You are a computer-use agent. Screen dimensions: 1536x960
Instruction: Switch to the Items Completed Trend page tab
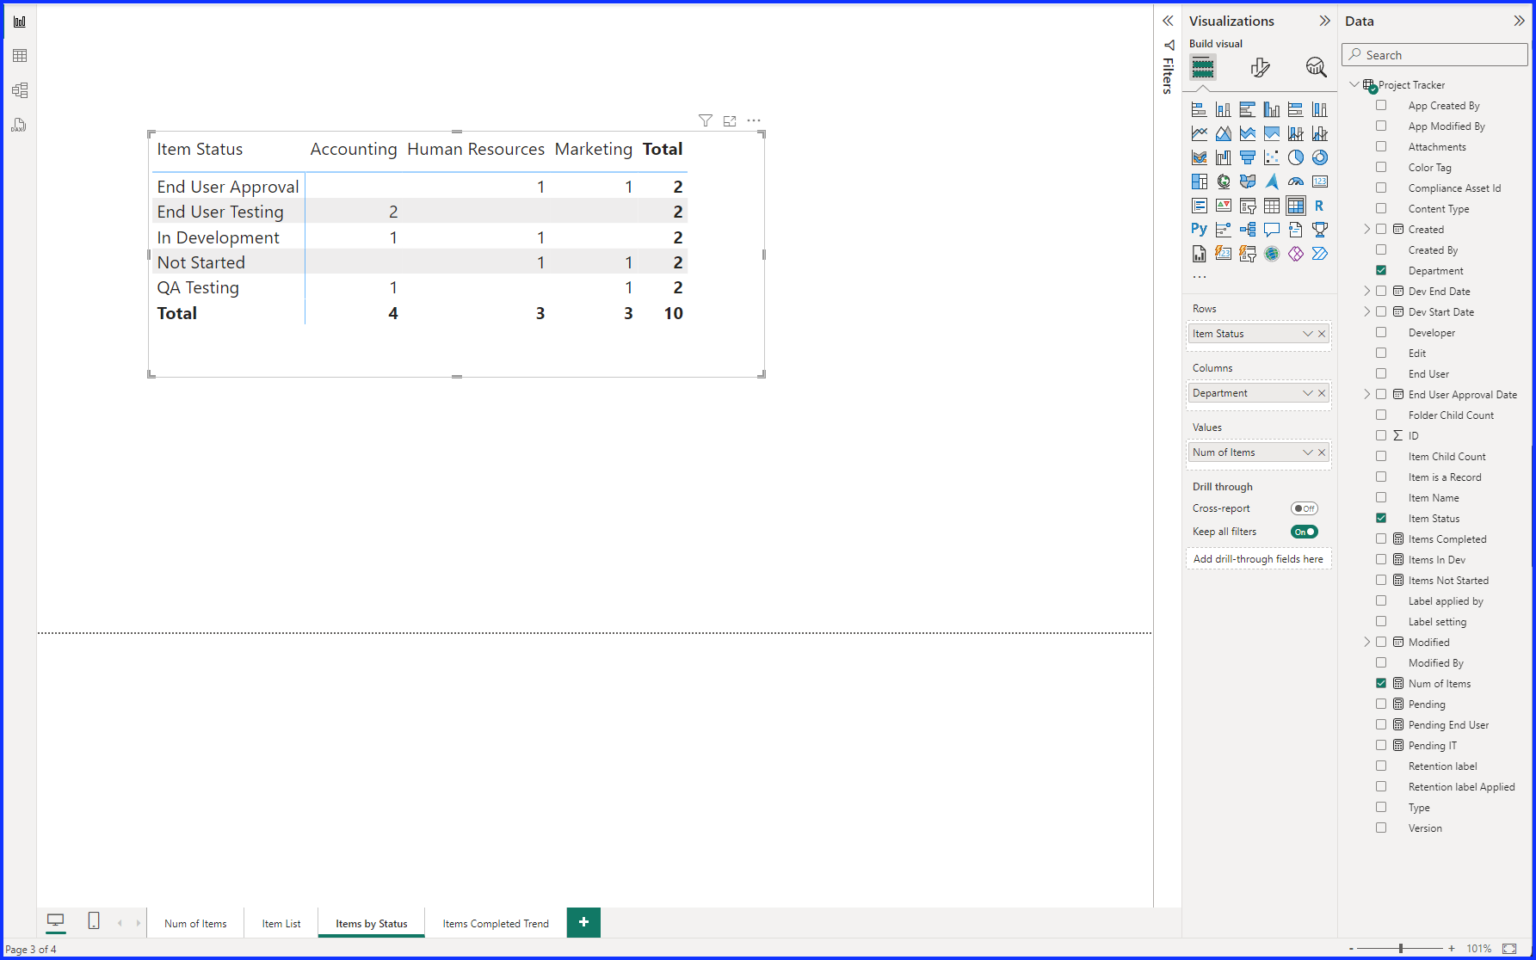tap(496, 922)
